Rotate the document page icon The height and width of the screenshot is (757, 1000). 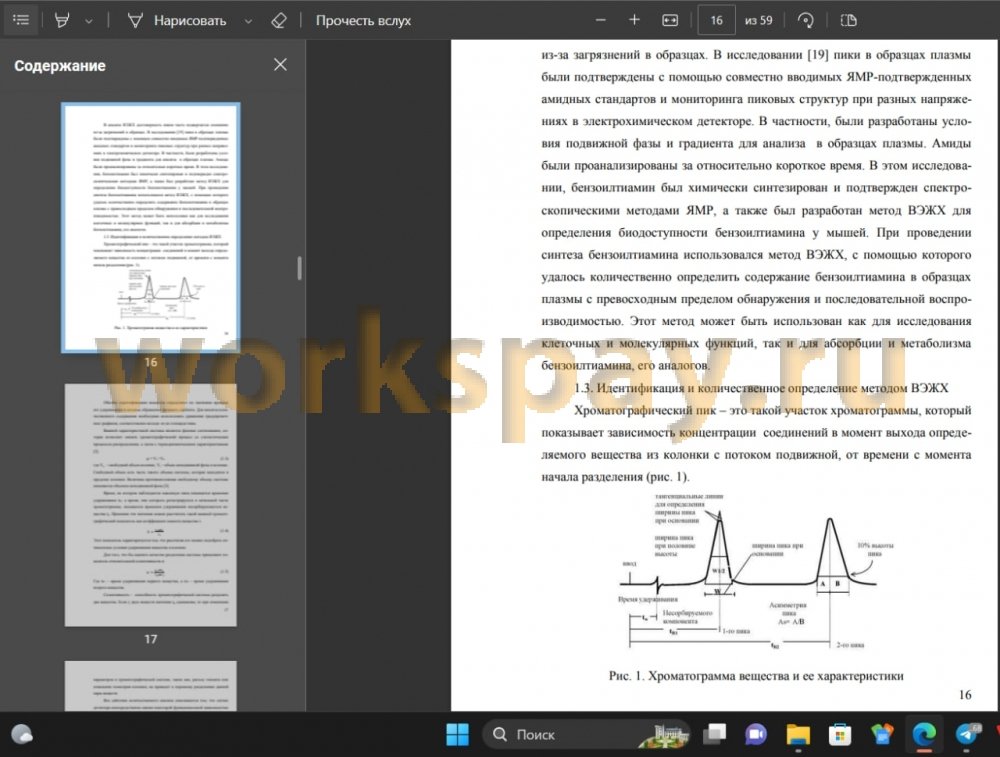pyautogui.click(x=805, y=20)
